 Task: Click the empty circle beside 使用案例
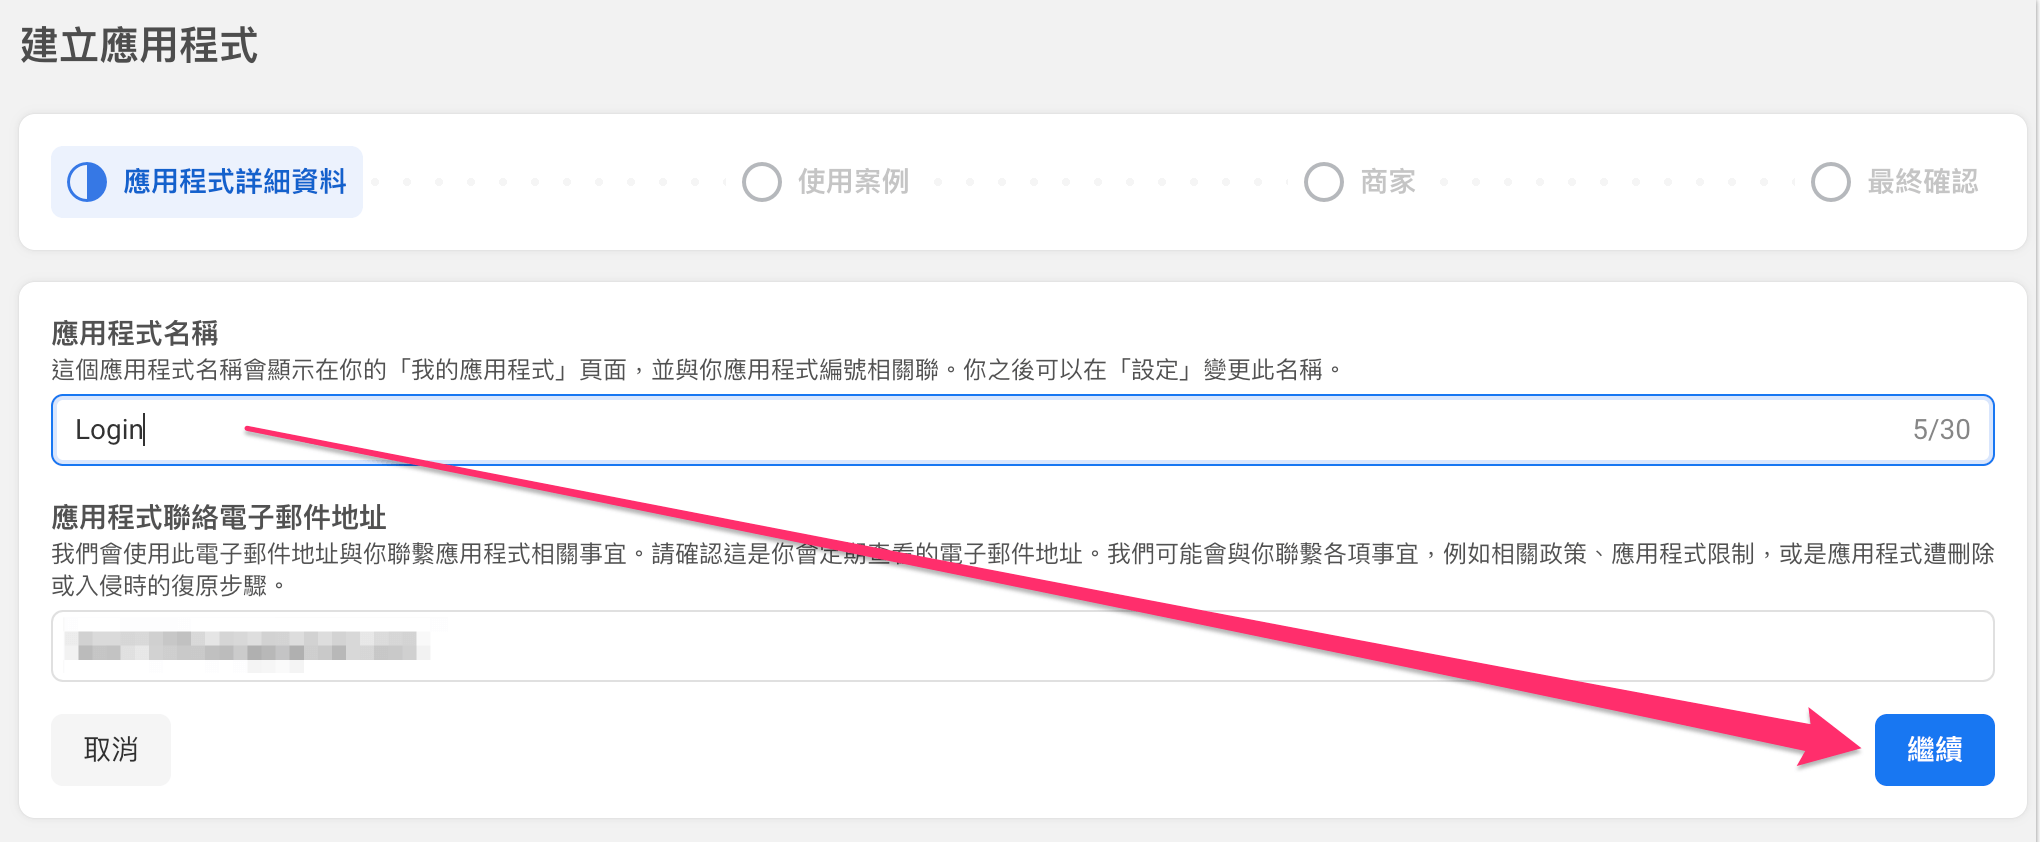point(762,182)
